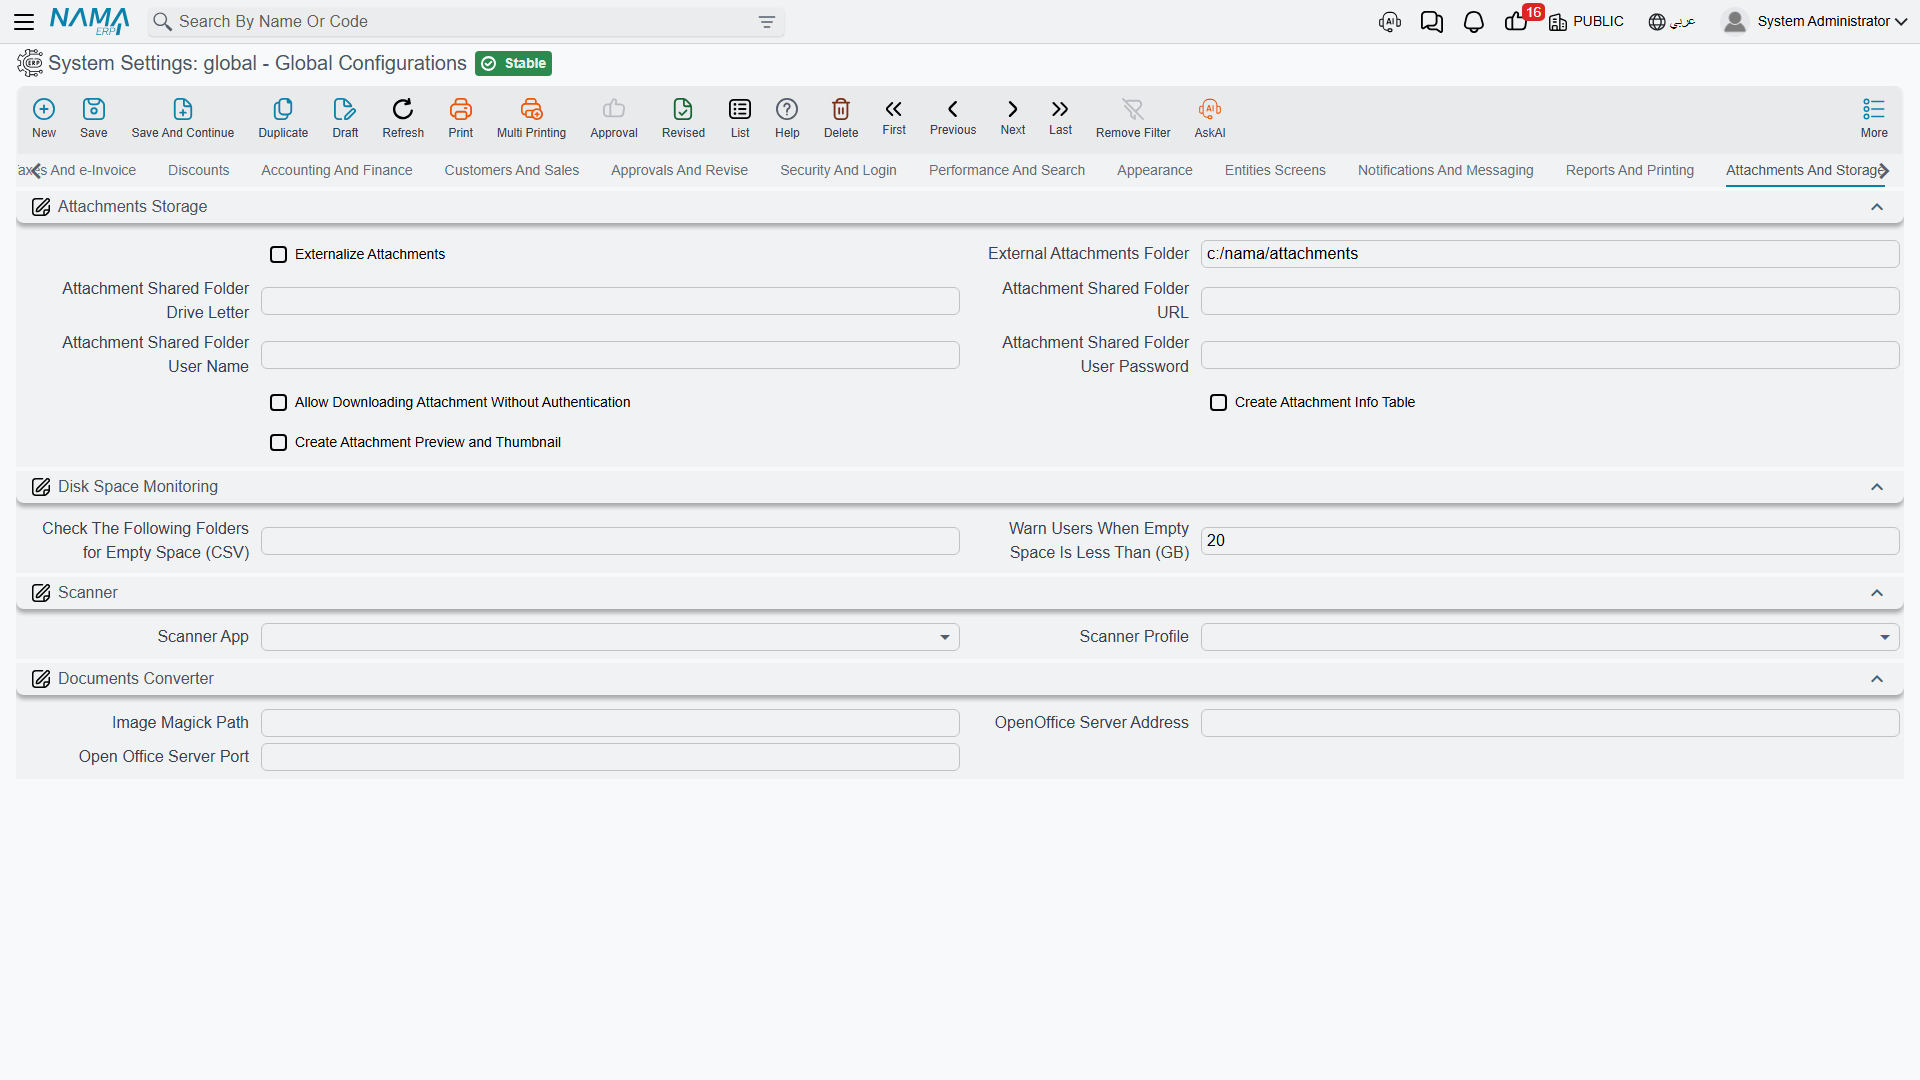1920x1080 pixels.
Task: Click the External Attachments Folder field
Action: 1550,254
